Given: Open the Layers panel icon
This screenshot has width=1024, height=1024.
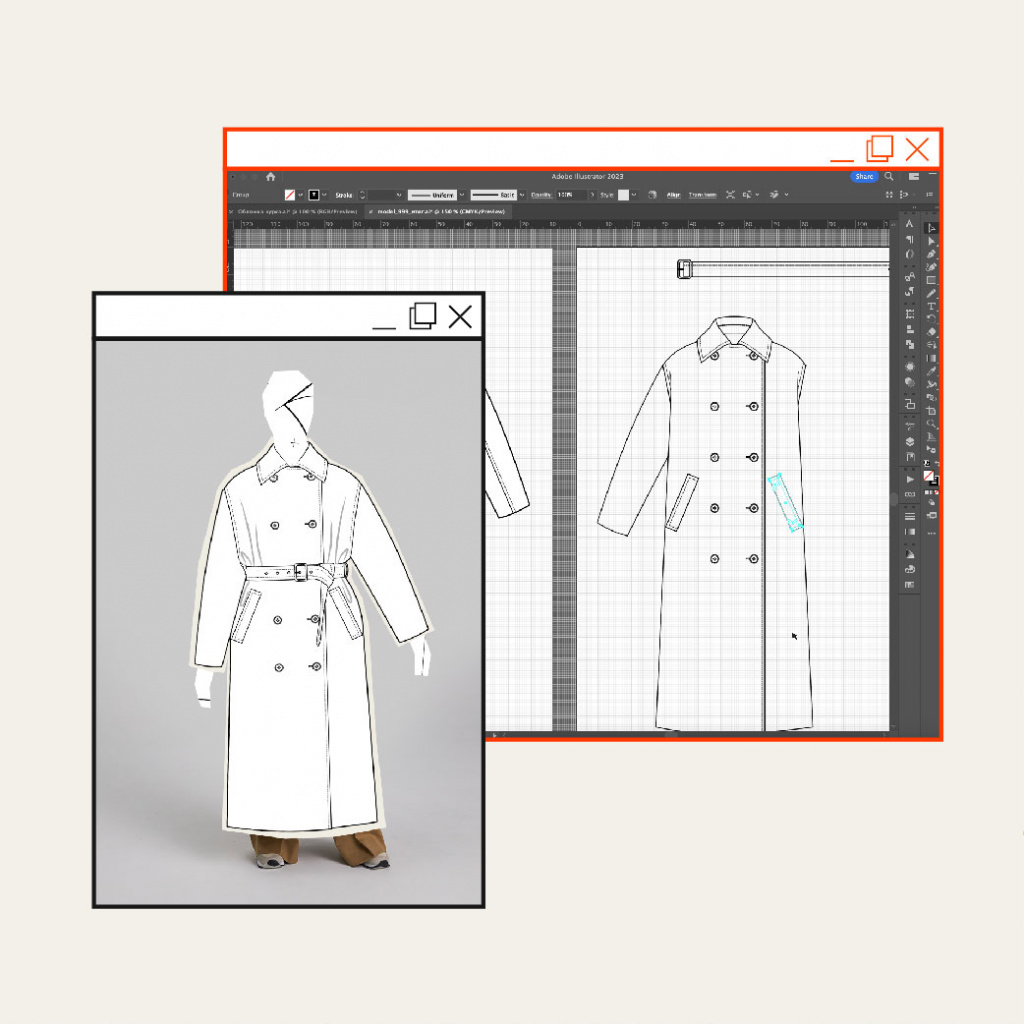Looking at the screenshot, I should (910, 441).
